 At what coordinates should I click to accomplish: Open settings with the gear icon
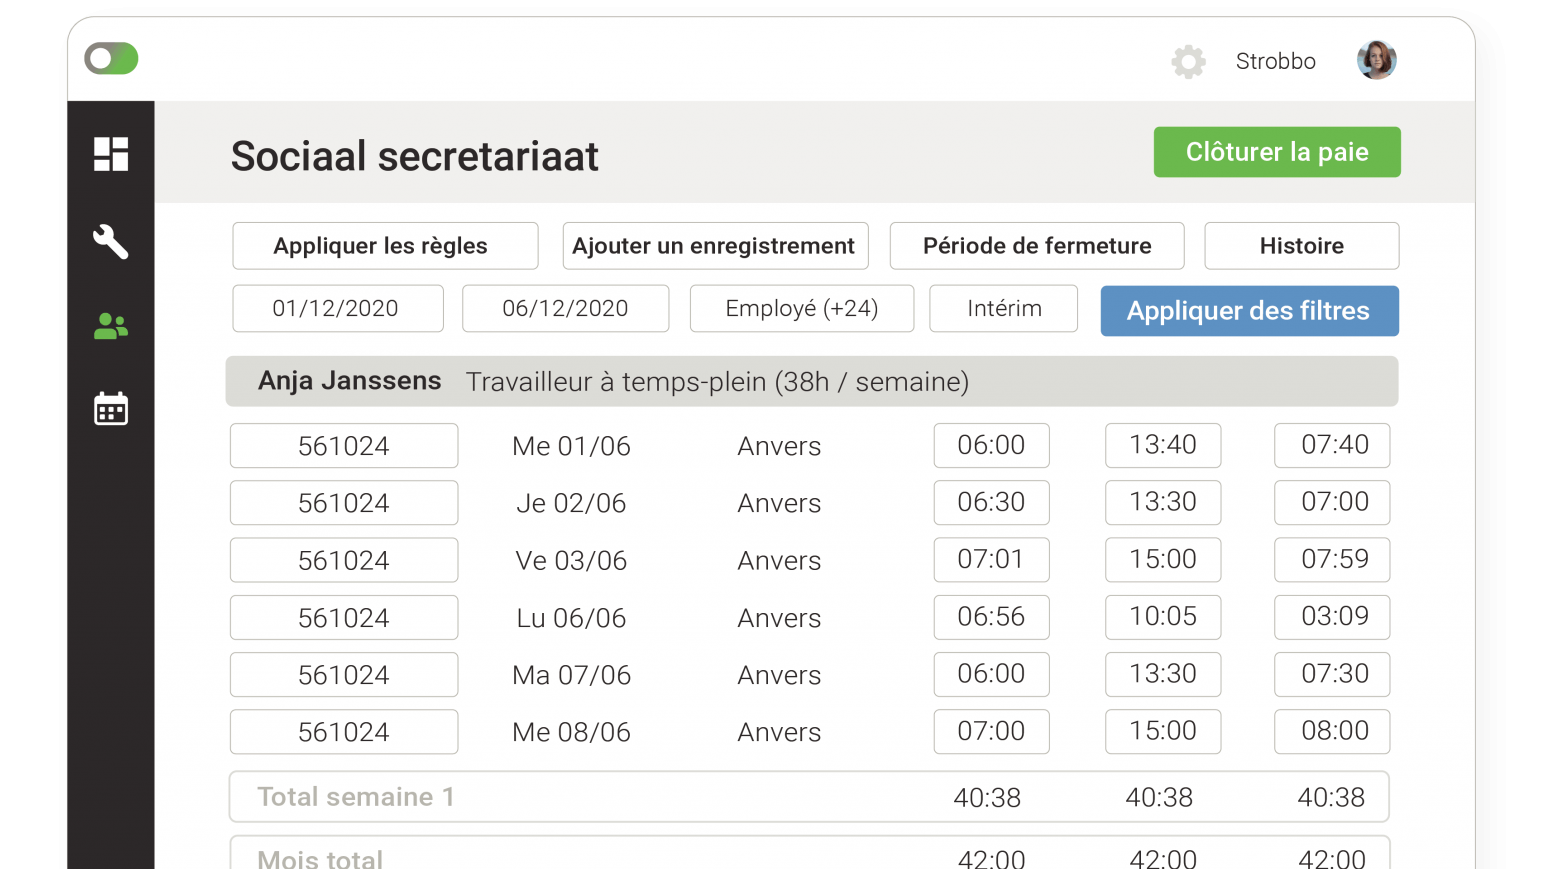click(x=1188, y=61)
